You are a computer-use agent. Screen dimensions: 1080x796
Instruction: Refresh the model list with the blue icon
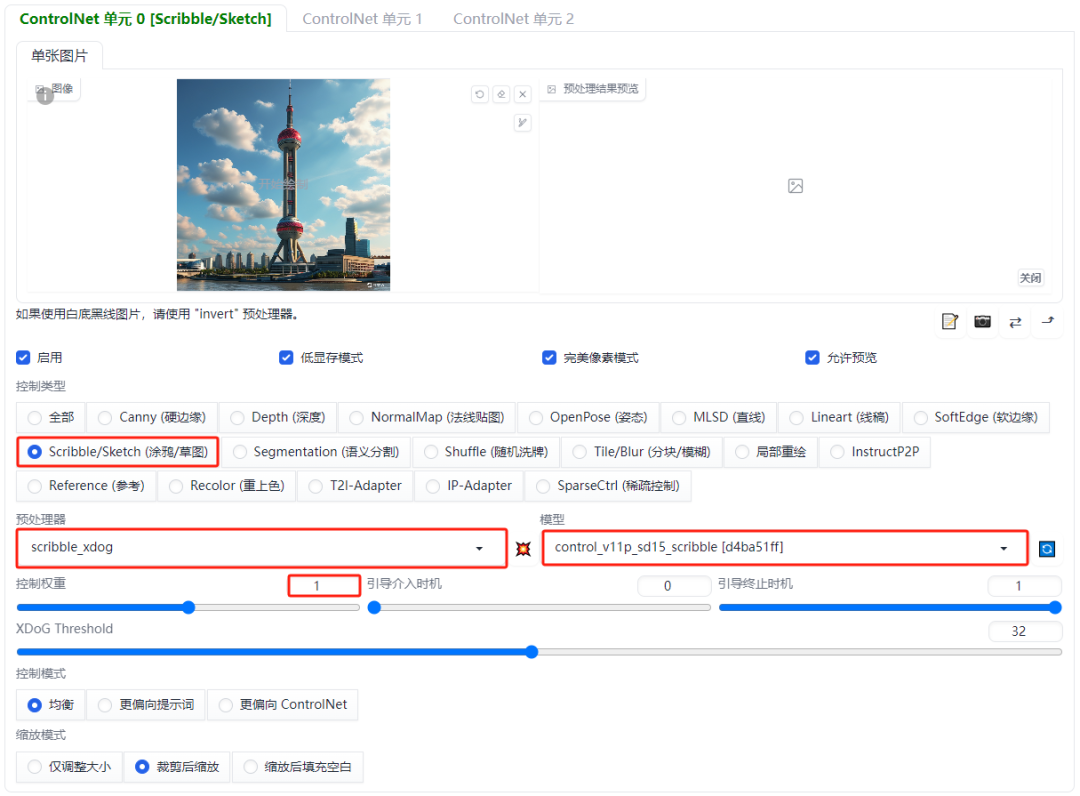click(1047, 549)
